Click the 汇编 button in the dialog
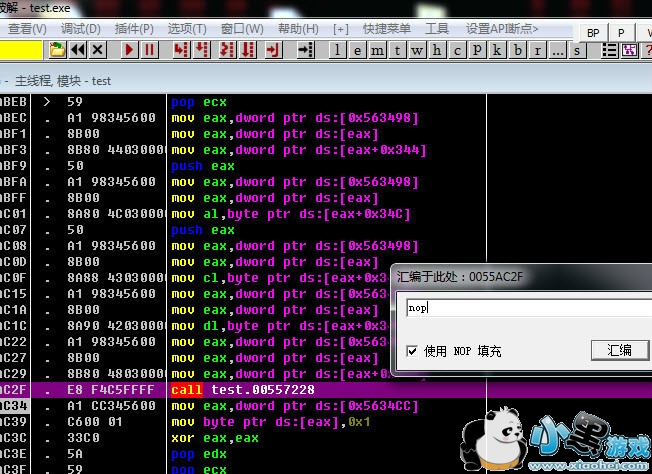 (619, 350)
